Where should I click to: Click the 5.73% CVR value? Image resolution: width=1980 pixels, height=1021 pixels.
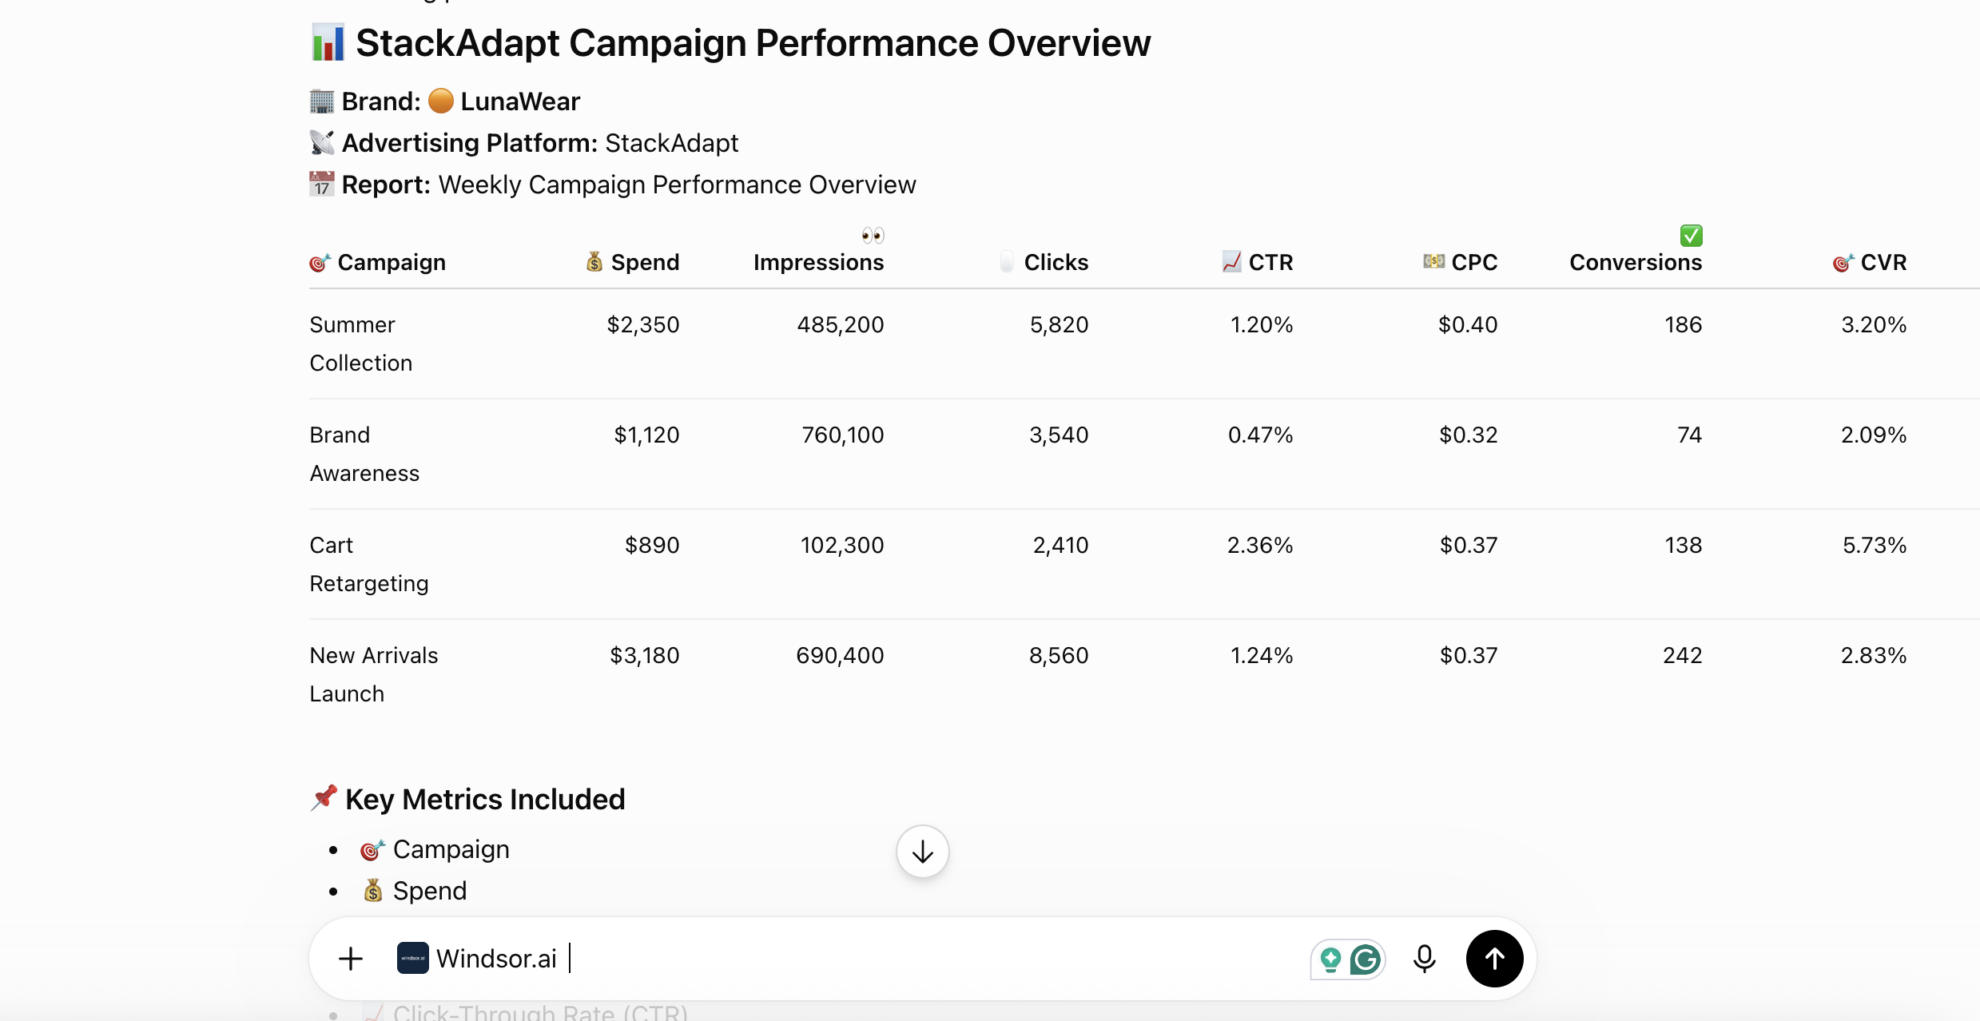point(1874,545)
